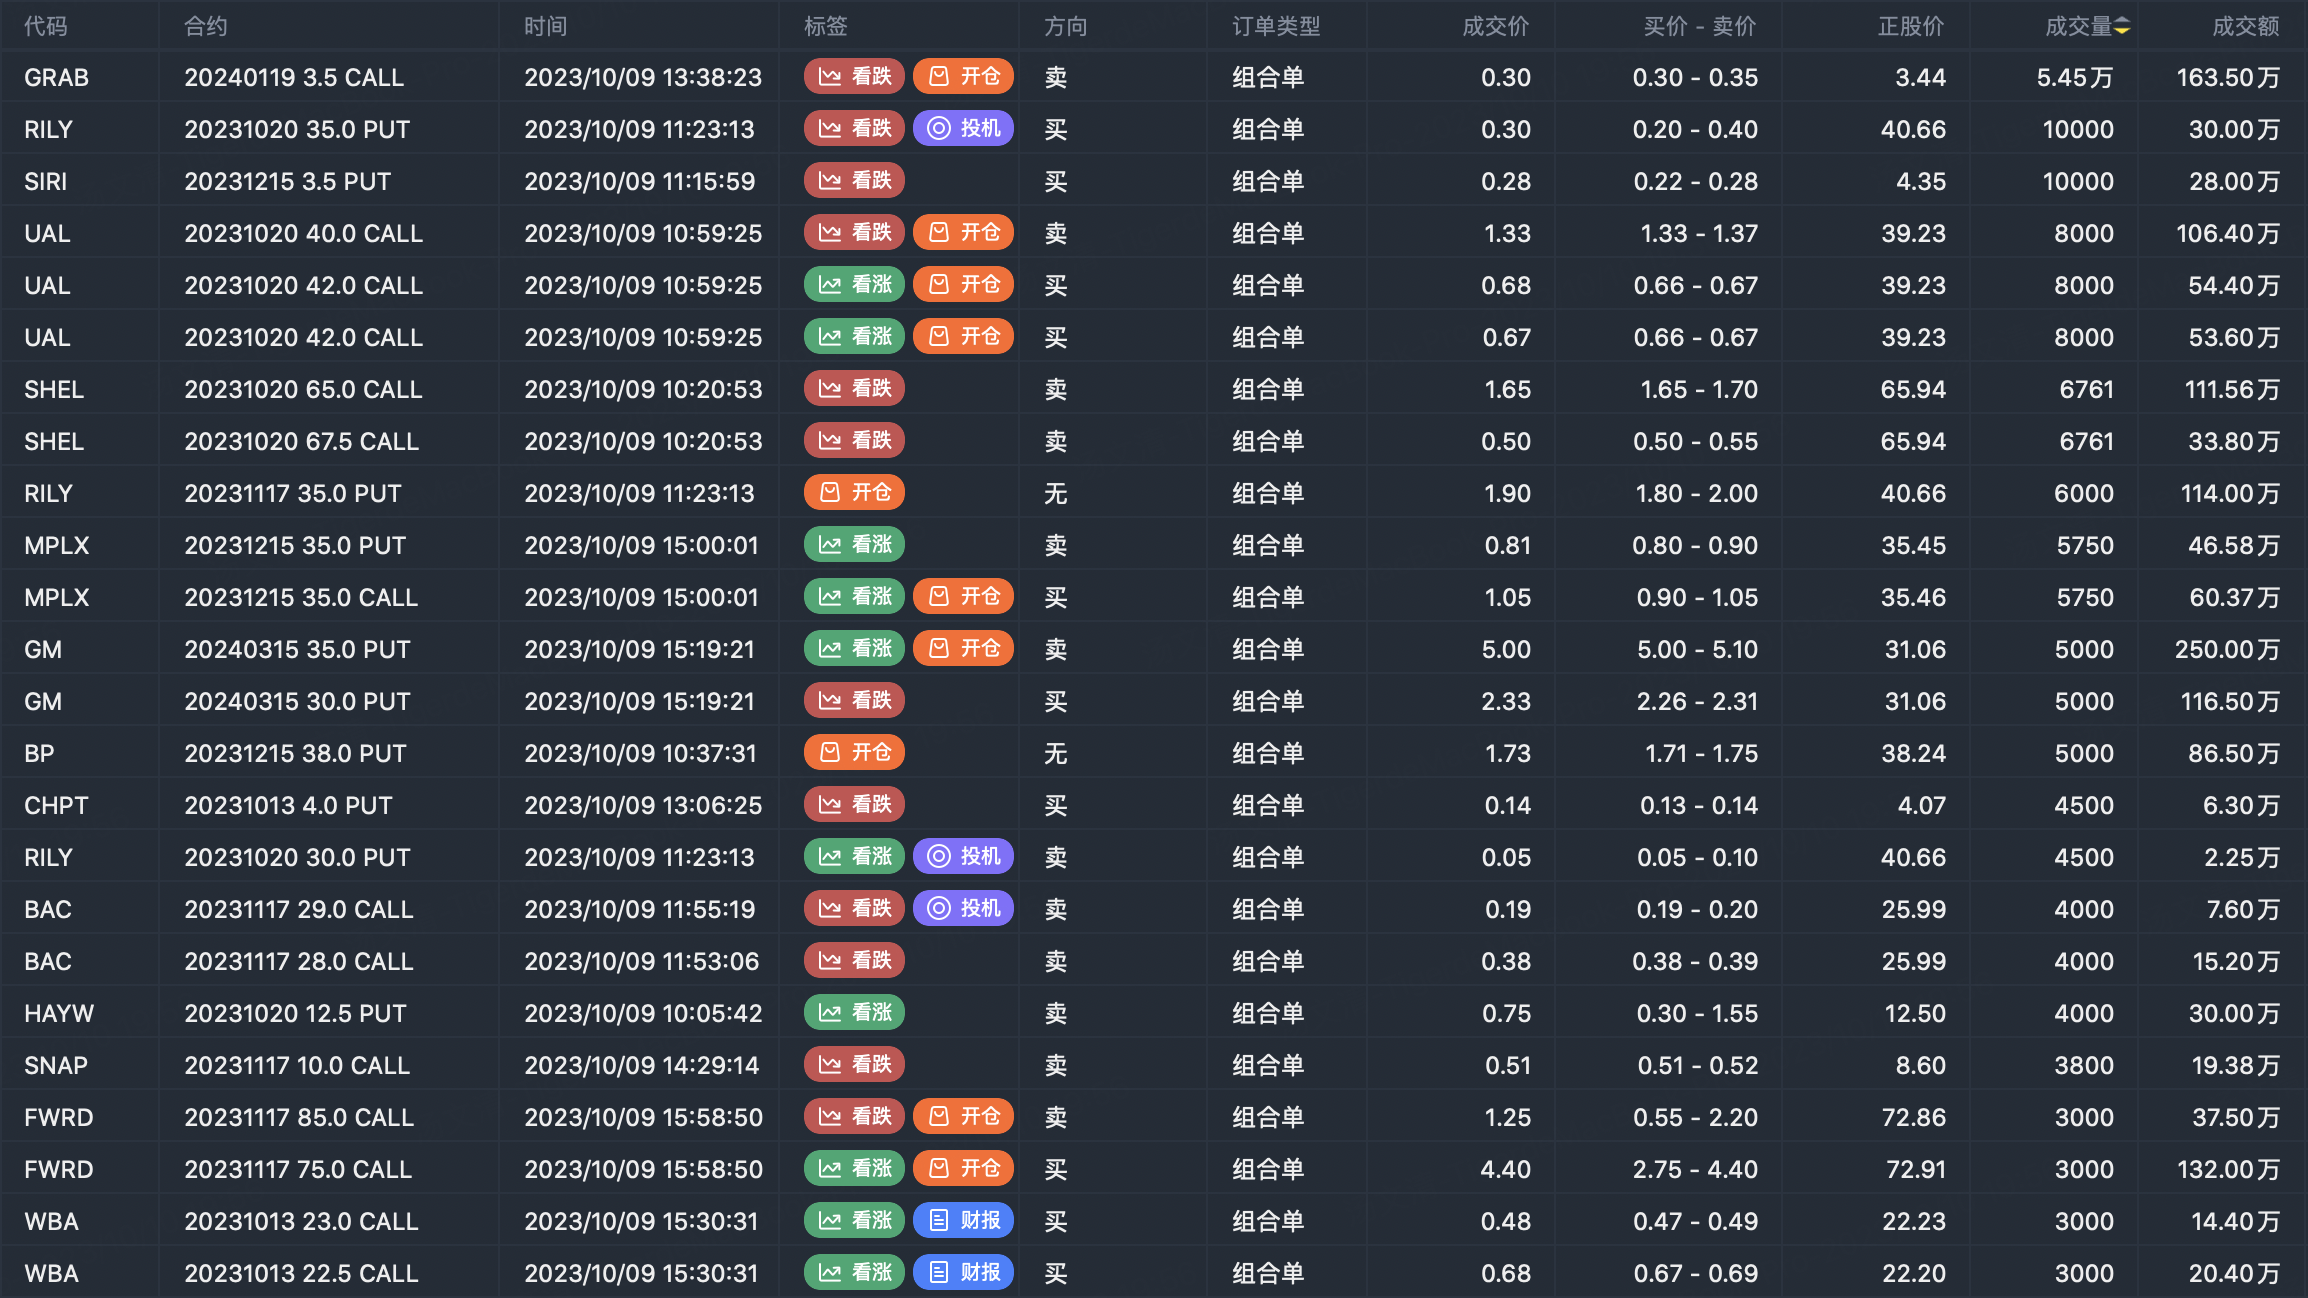This screenshot has height=1298, width=2308.
Task: Click the 投机 tag on the RILY 35.0 PUT row
Action: pyautogui.click(x=963, y=129)
